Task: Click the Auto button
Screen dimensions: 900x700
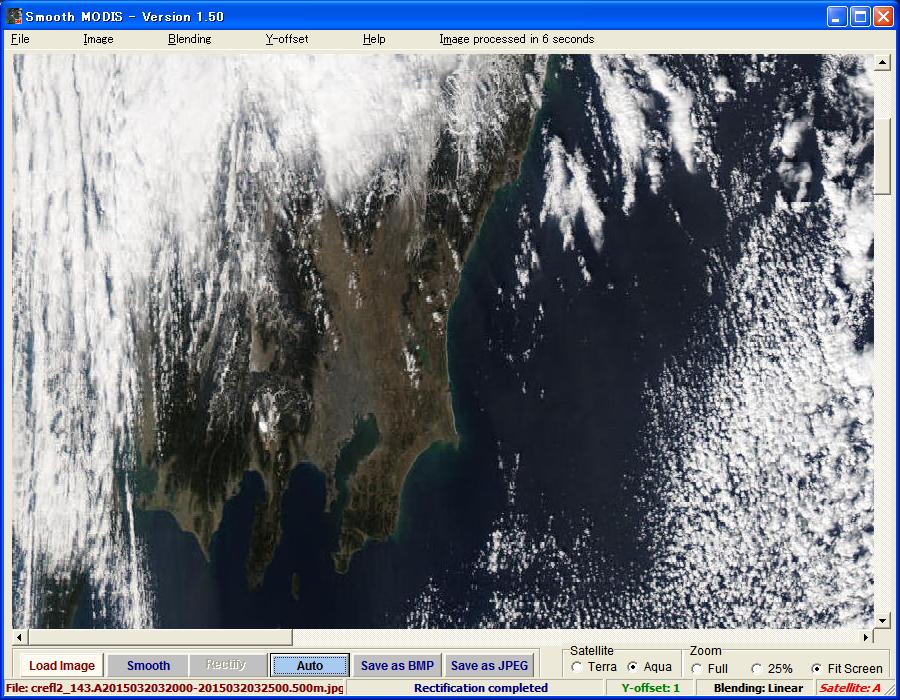Action: 310,666
